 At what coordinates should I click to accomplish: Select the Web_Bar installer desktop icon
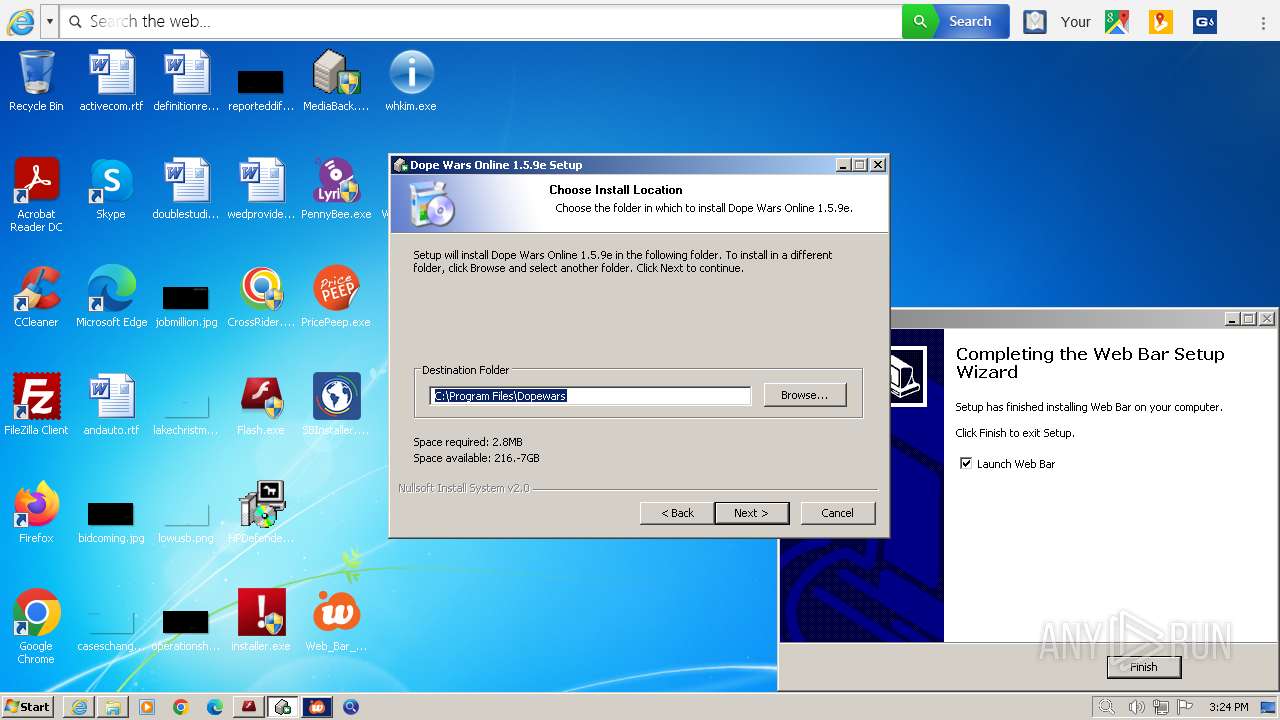click(336, 621)
